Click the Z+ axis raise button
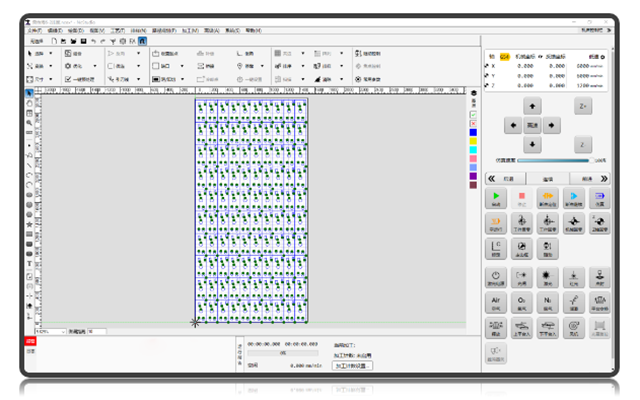The width and height of the screenshot is (640, 400). [x=583, y=105]
